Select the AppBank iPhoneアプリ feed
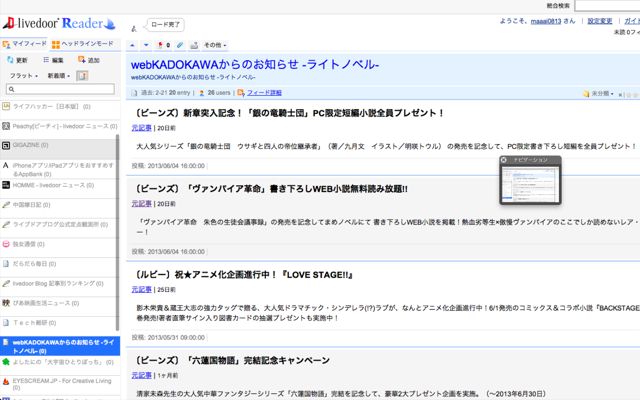 (58, 169)
